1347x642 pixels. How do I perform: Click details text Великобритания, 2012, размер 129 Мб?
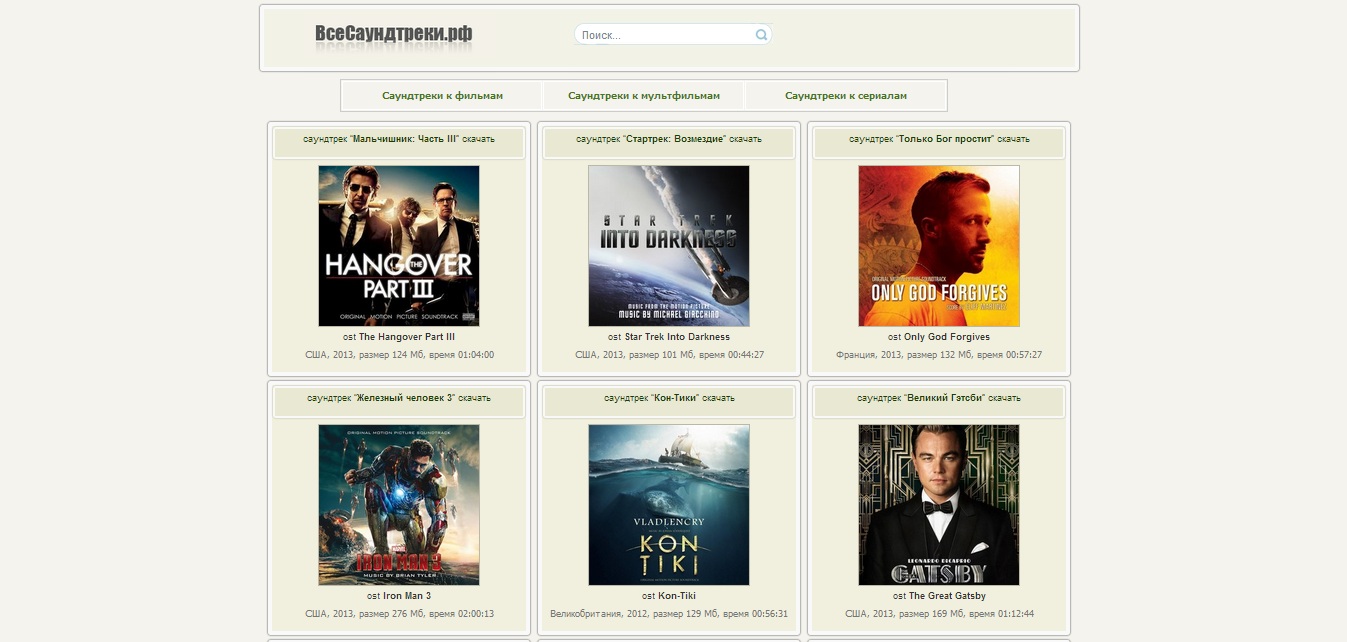(x=669, y=614)
